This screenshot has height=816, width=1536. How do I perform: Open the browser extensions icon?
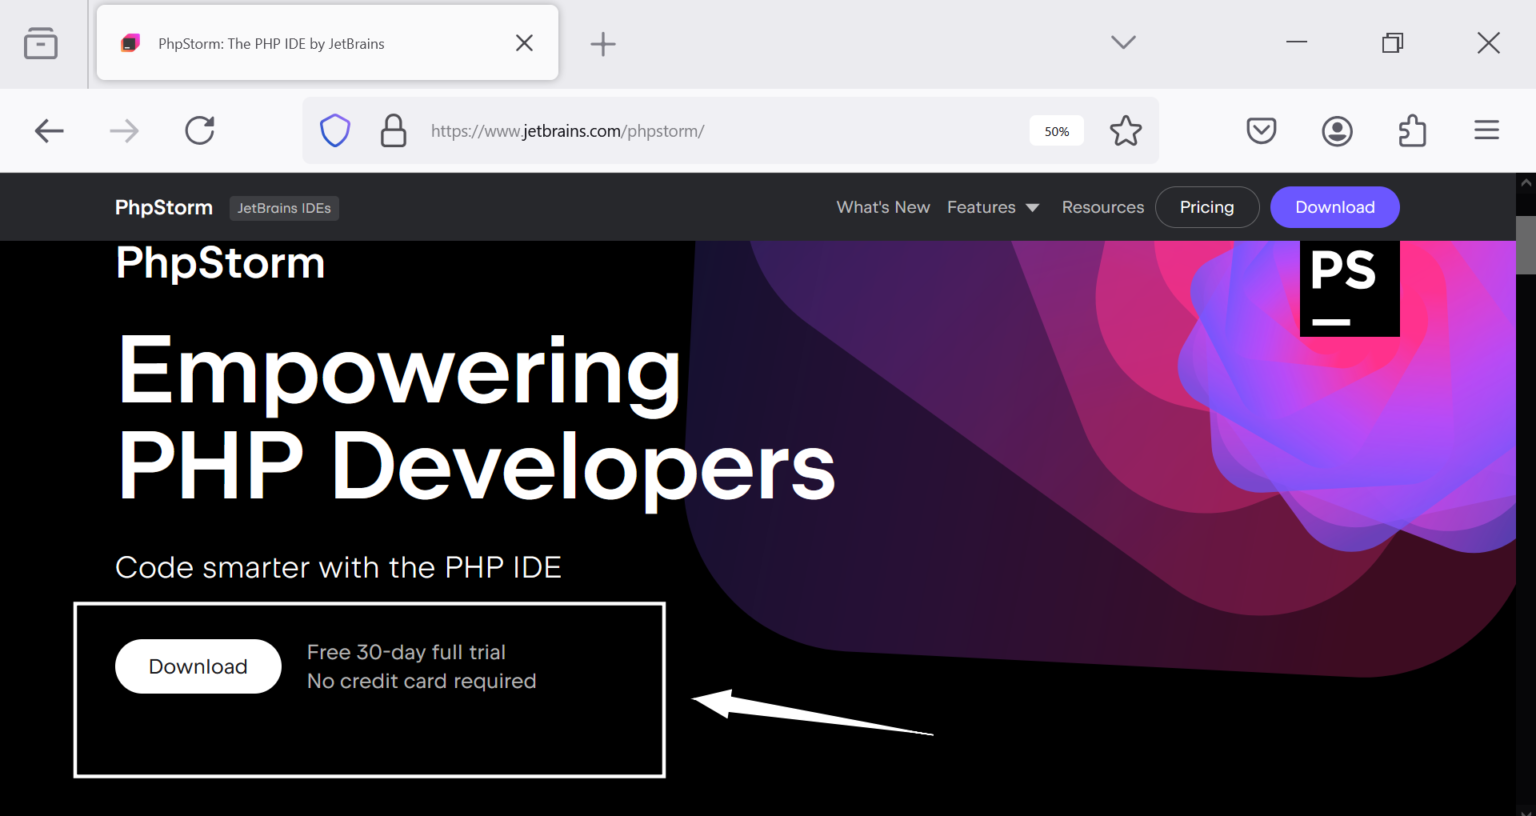coord(1412,130)
